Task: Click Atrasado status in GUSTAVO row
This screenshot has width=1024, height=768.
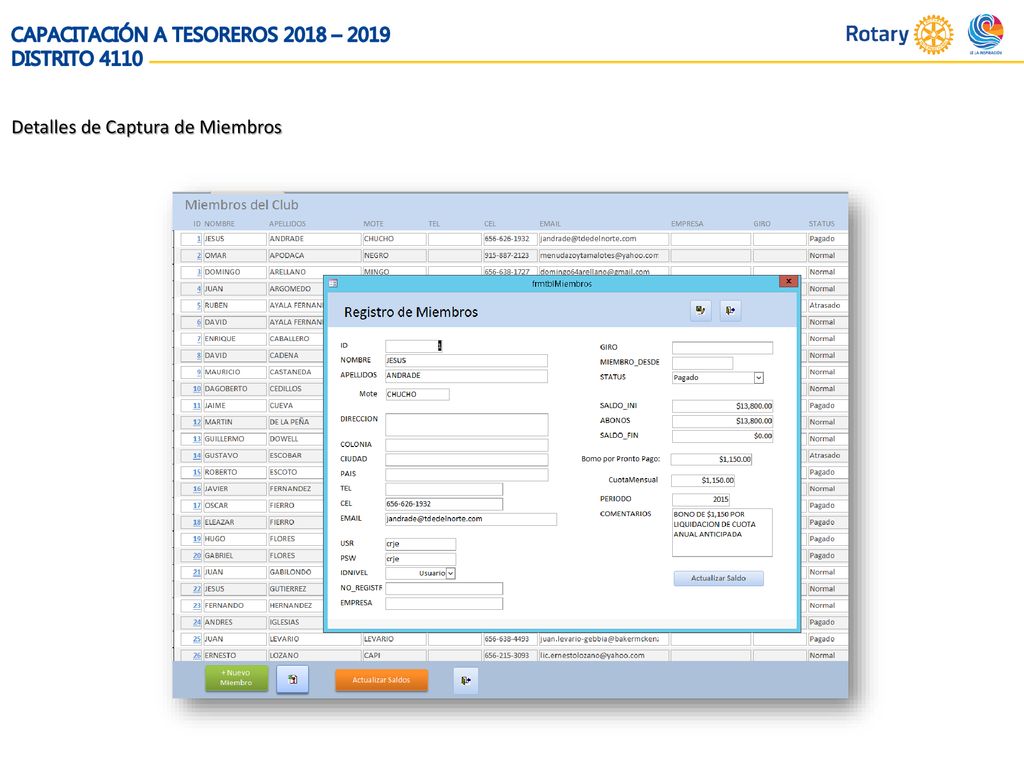Action: (827, 456)
